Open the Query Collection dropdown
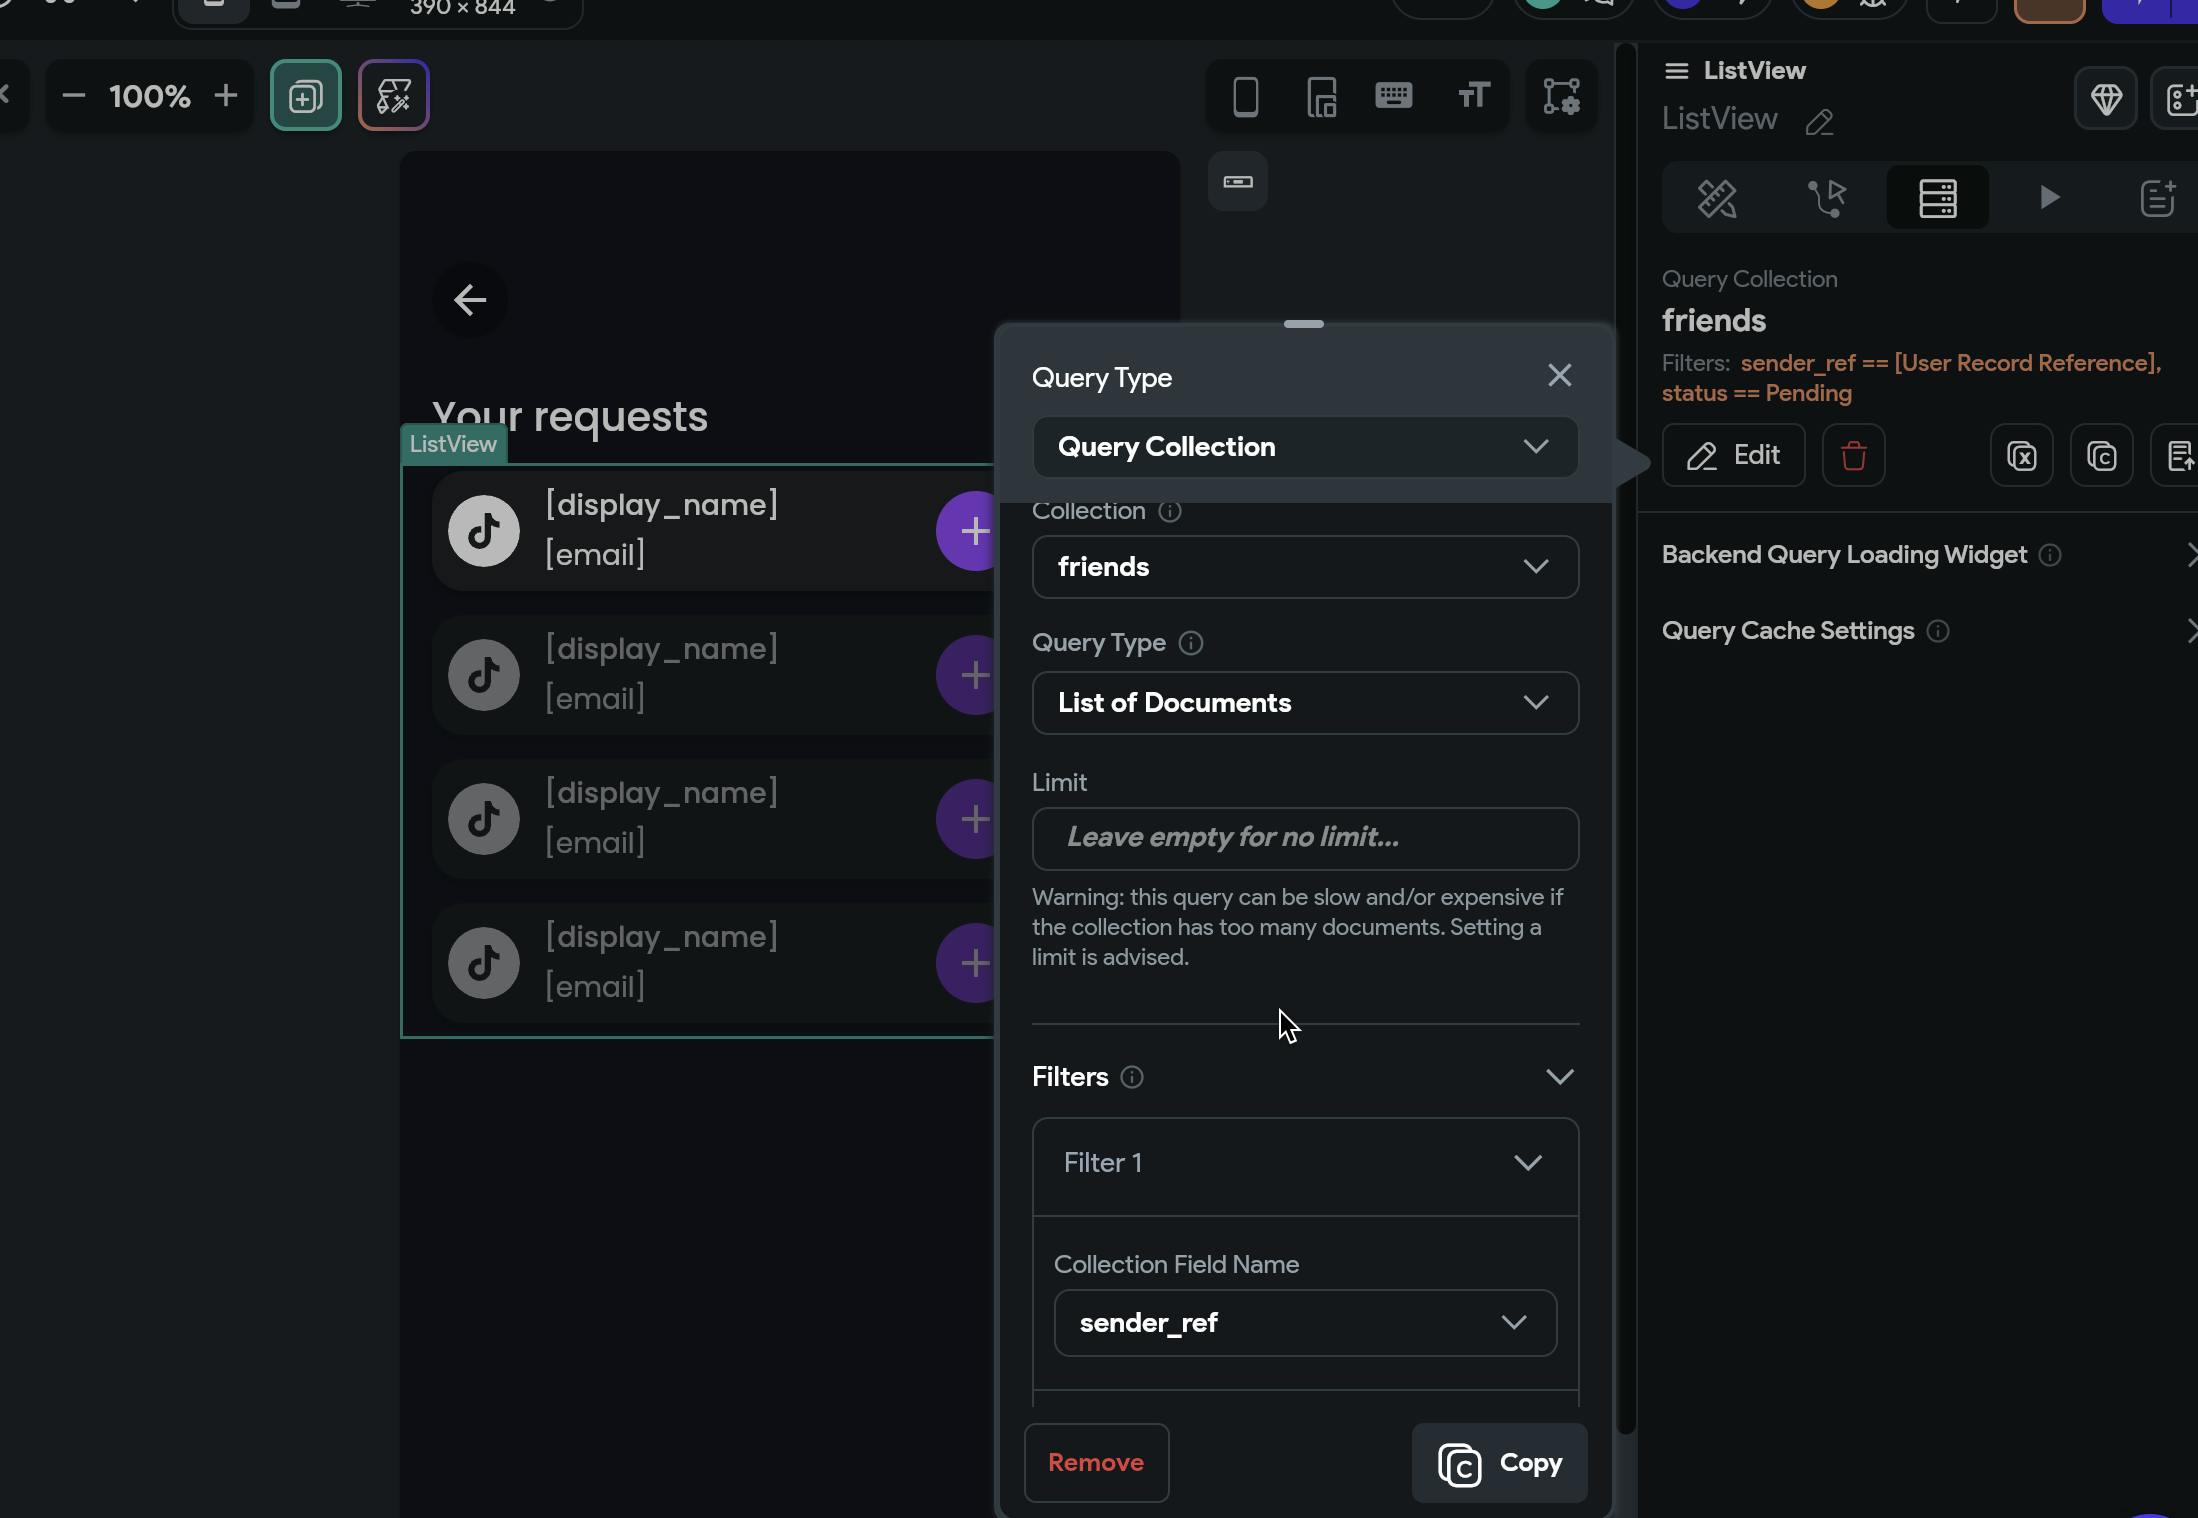 click(1305, 447)
